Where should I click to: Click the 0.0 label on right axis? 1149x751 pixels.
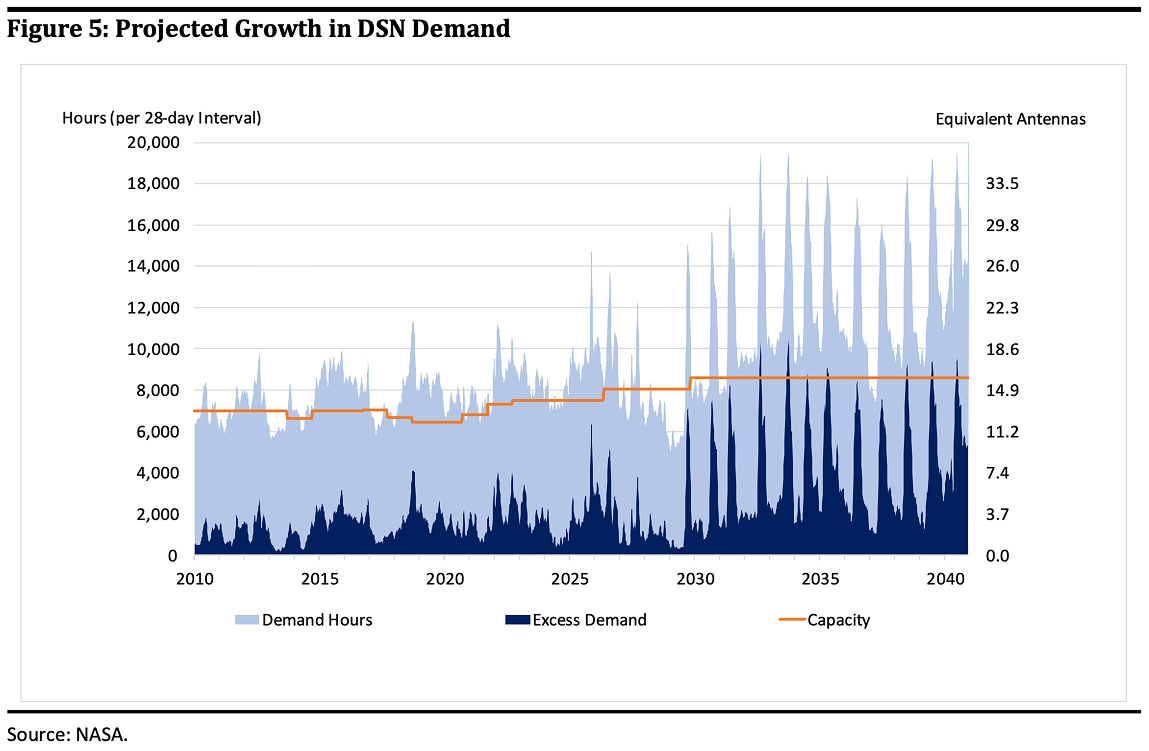tap(1001, 555)
